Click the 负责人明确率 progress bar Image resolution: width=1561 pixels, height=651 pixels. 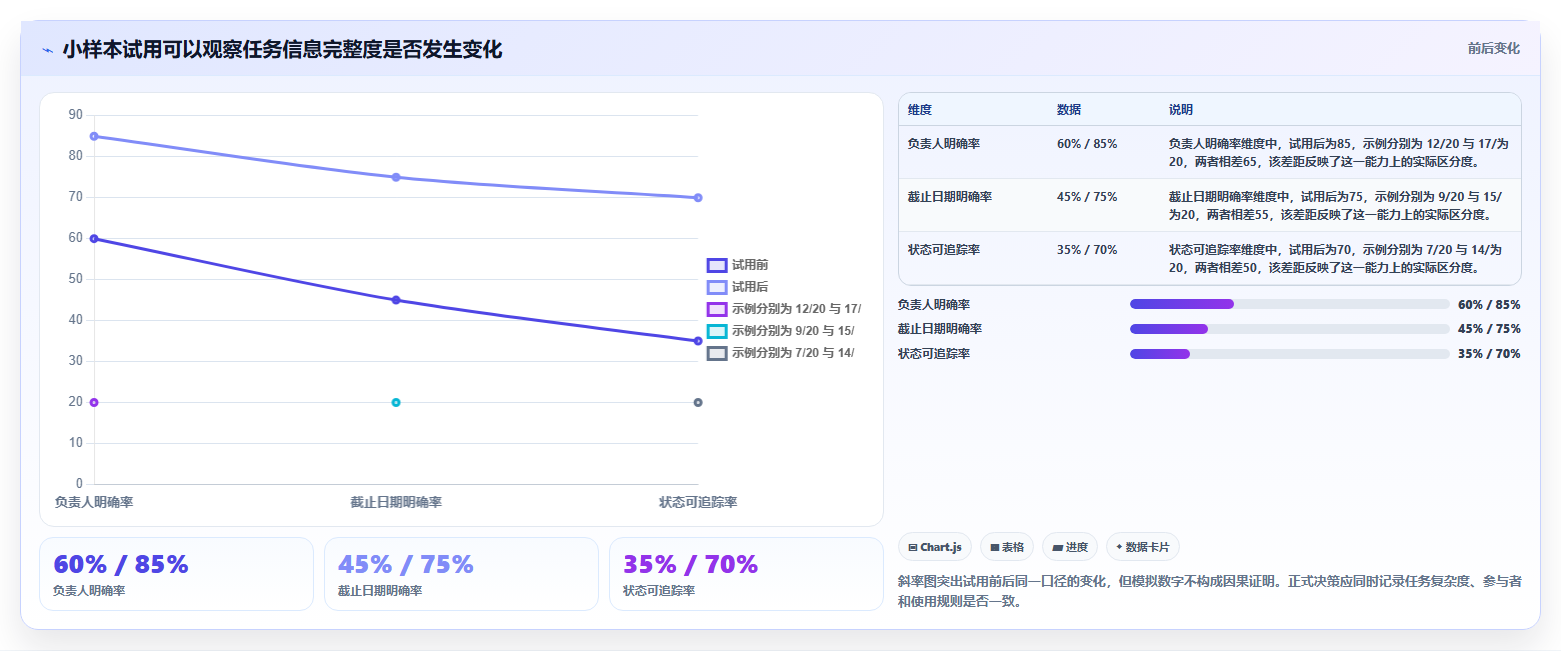[x=1289, y=304]
